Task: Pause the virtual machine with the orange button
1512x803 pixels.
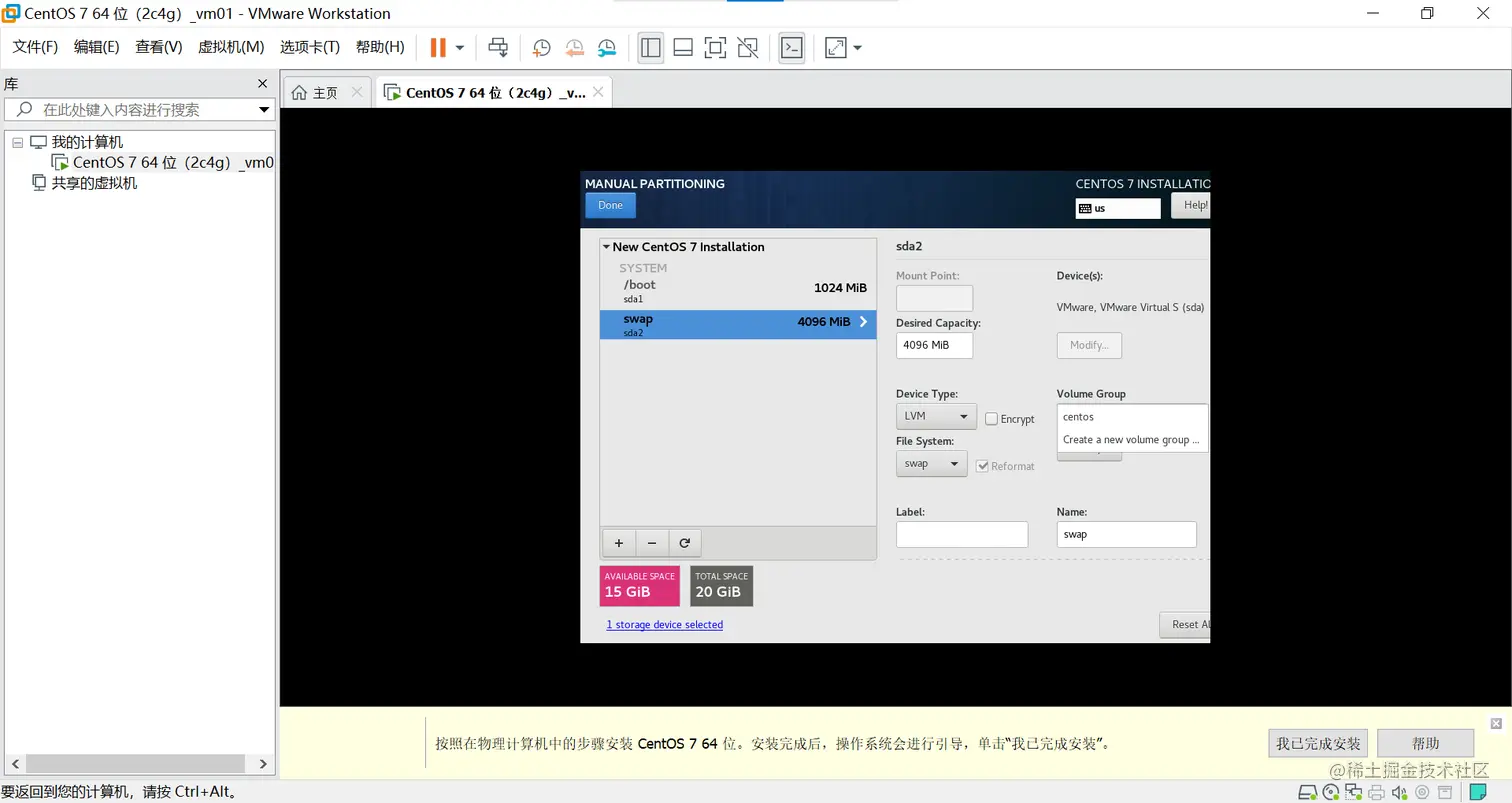Action: coord(438,47)
